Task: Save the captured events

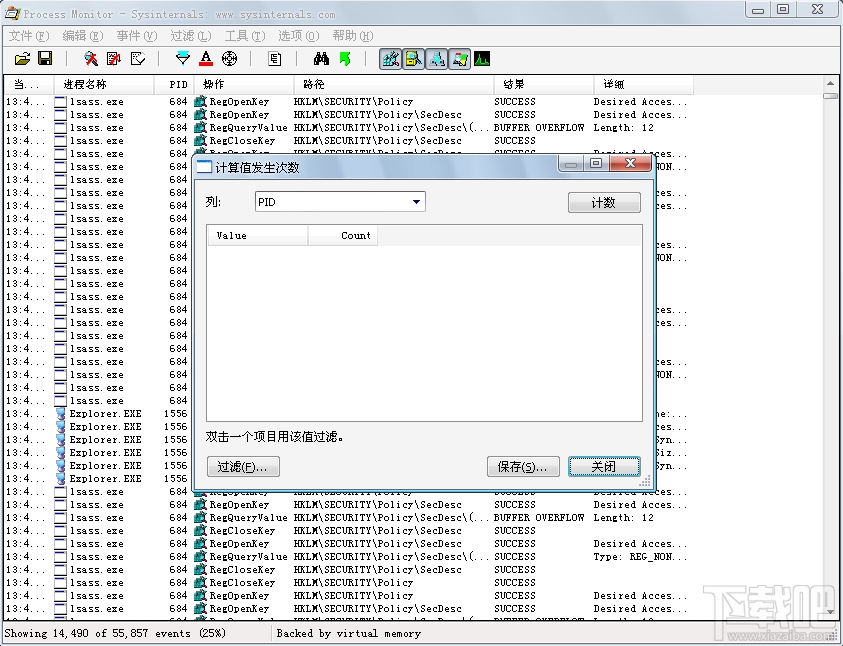Action: tap(45, 58)
